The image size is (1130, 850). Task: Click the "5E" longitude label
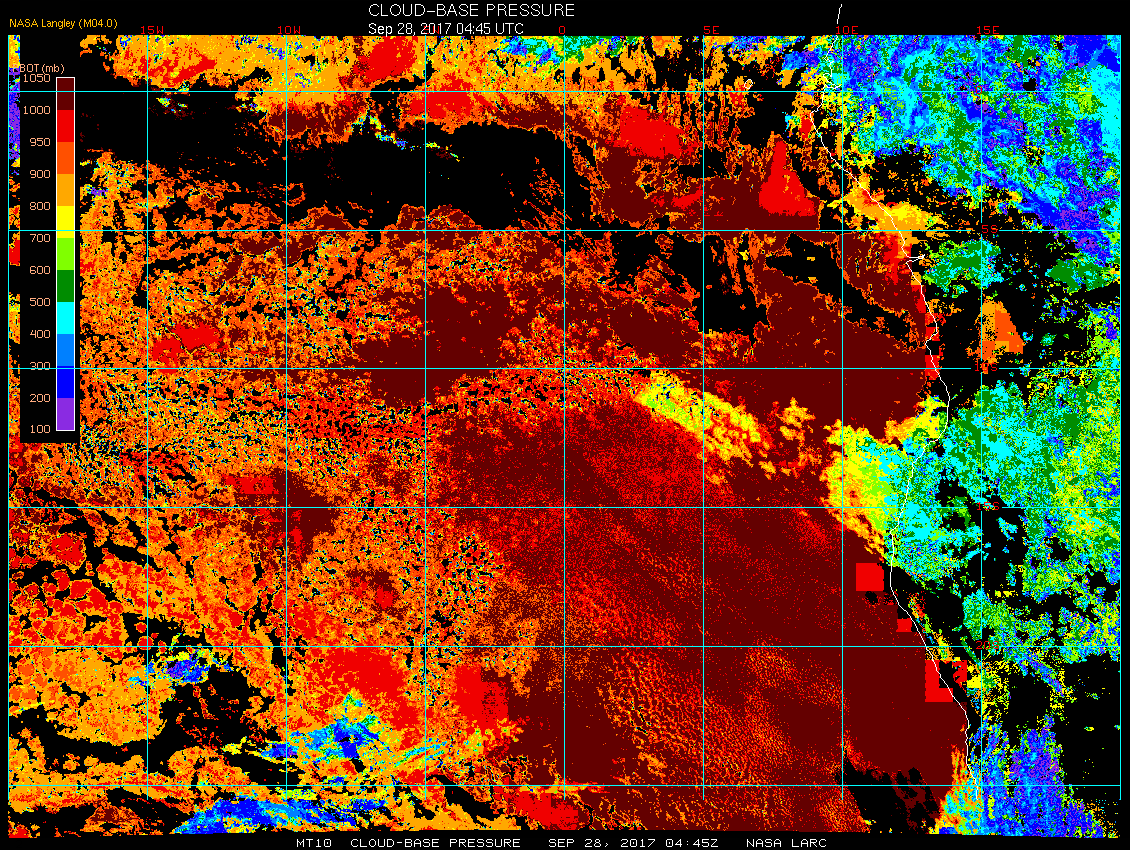pyautogui.click(x=711, y=30)
